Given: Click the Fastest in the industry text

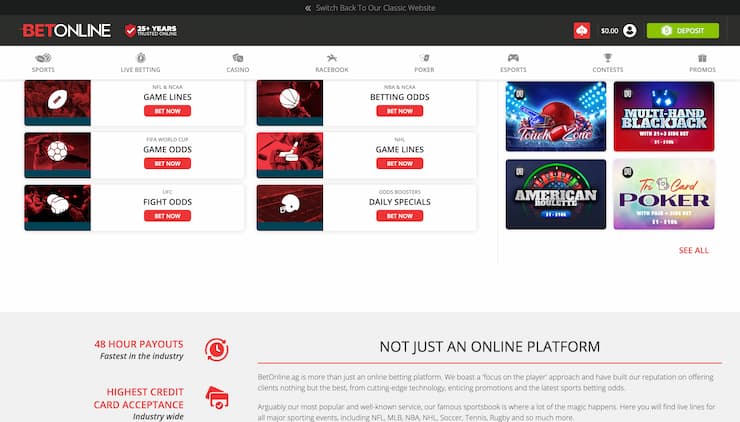Looking at the screenshot, I should (x=142, y=356).
